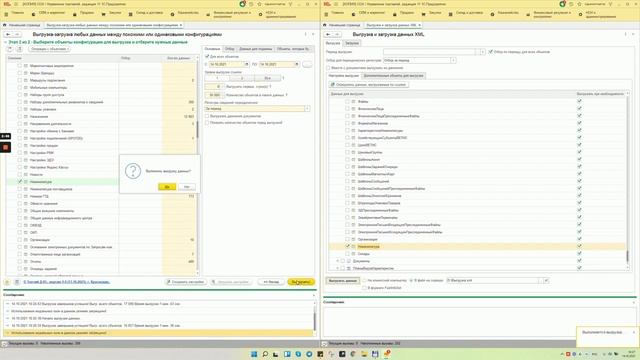
Task: Enable Выгружать движения документов checkbox
Action: (x=207, y=116)
